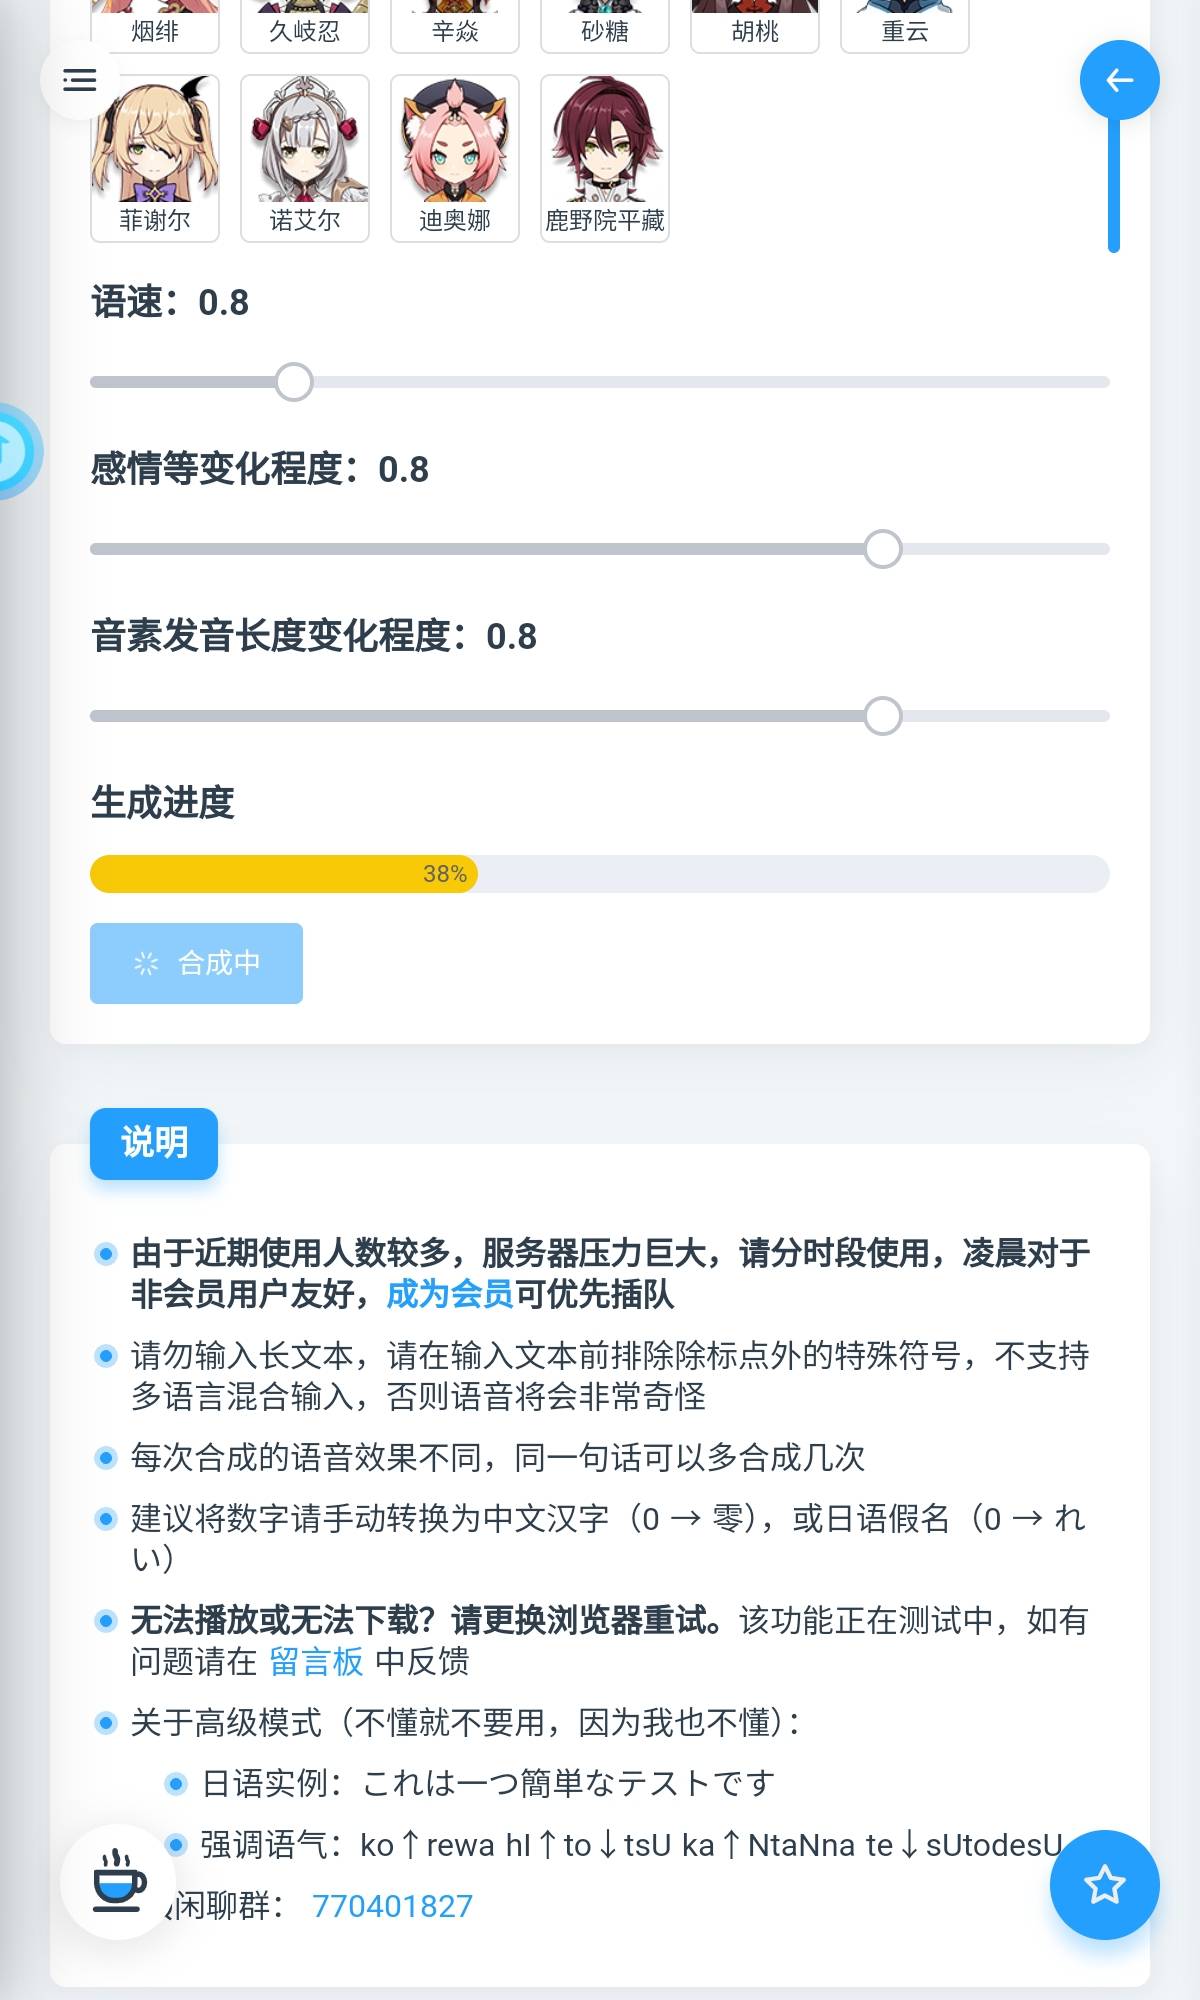Click the blue back arrow button
1200x2000 pixels.
coord(1119,80)
